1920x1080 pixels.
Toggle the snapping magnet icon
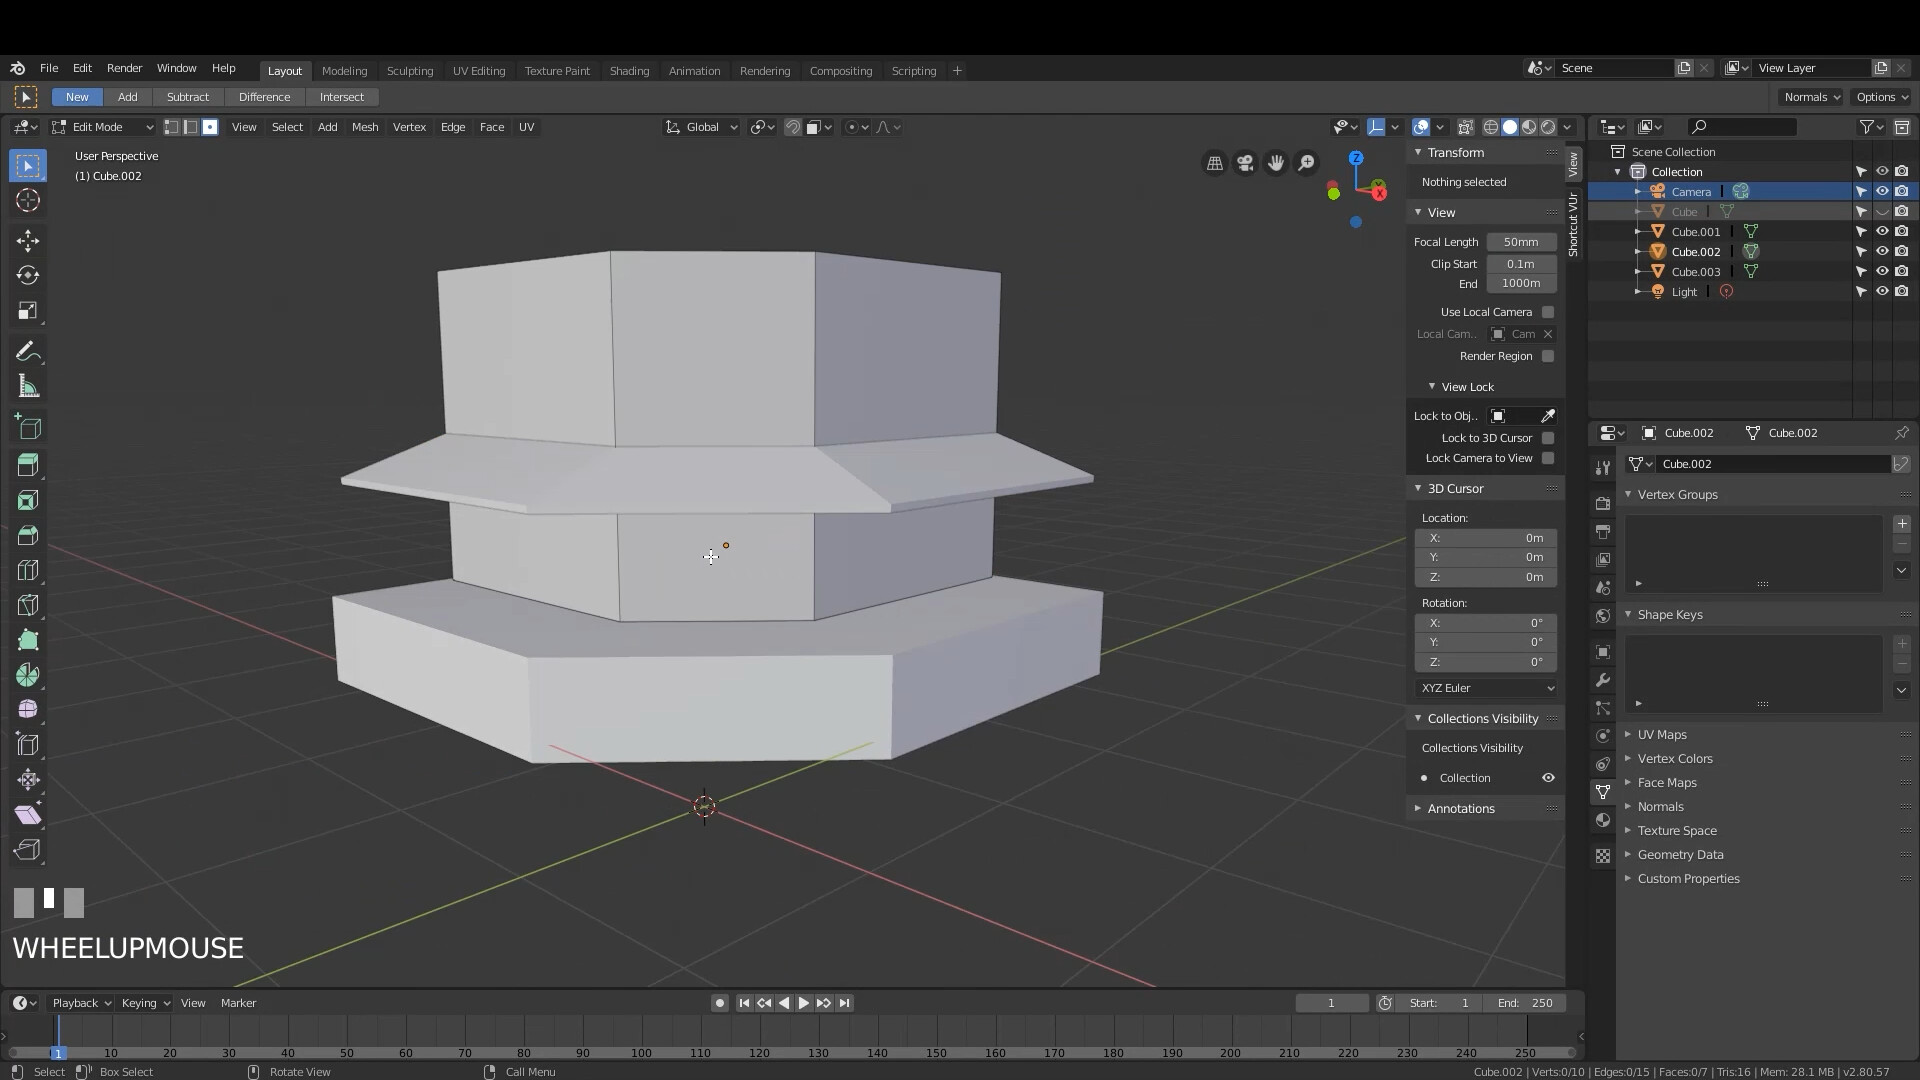[793, 127]
